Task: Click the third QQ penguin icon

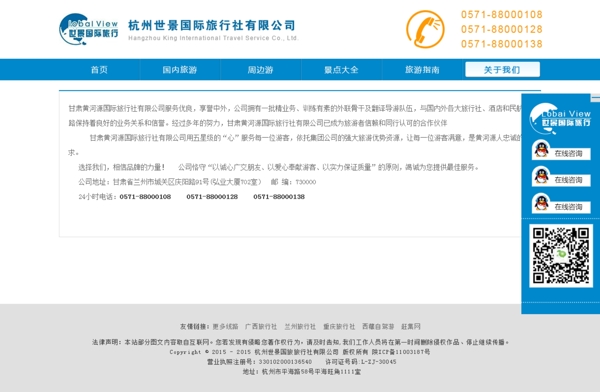Action: pyautogui.click(x=541, y=203)
